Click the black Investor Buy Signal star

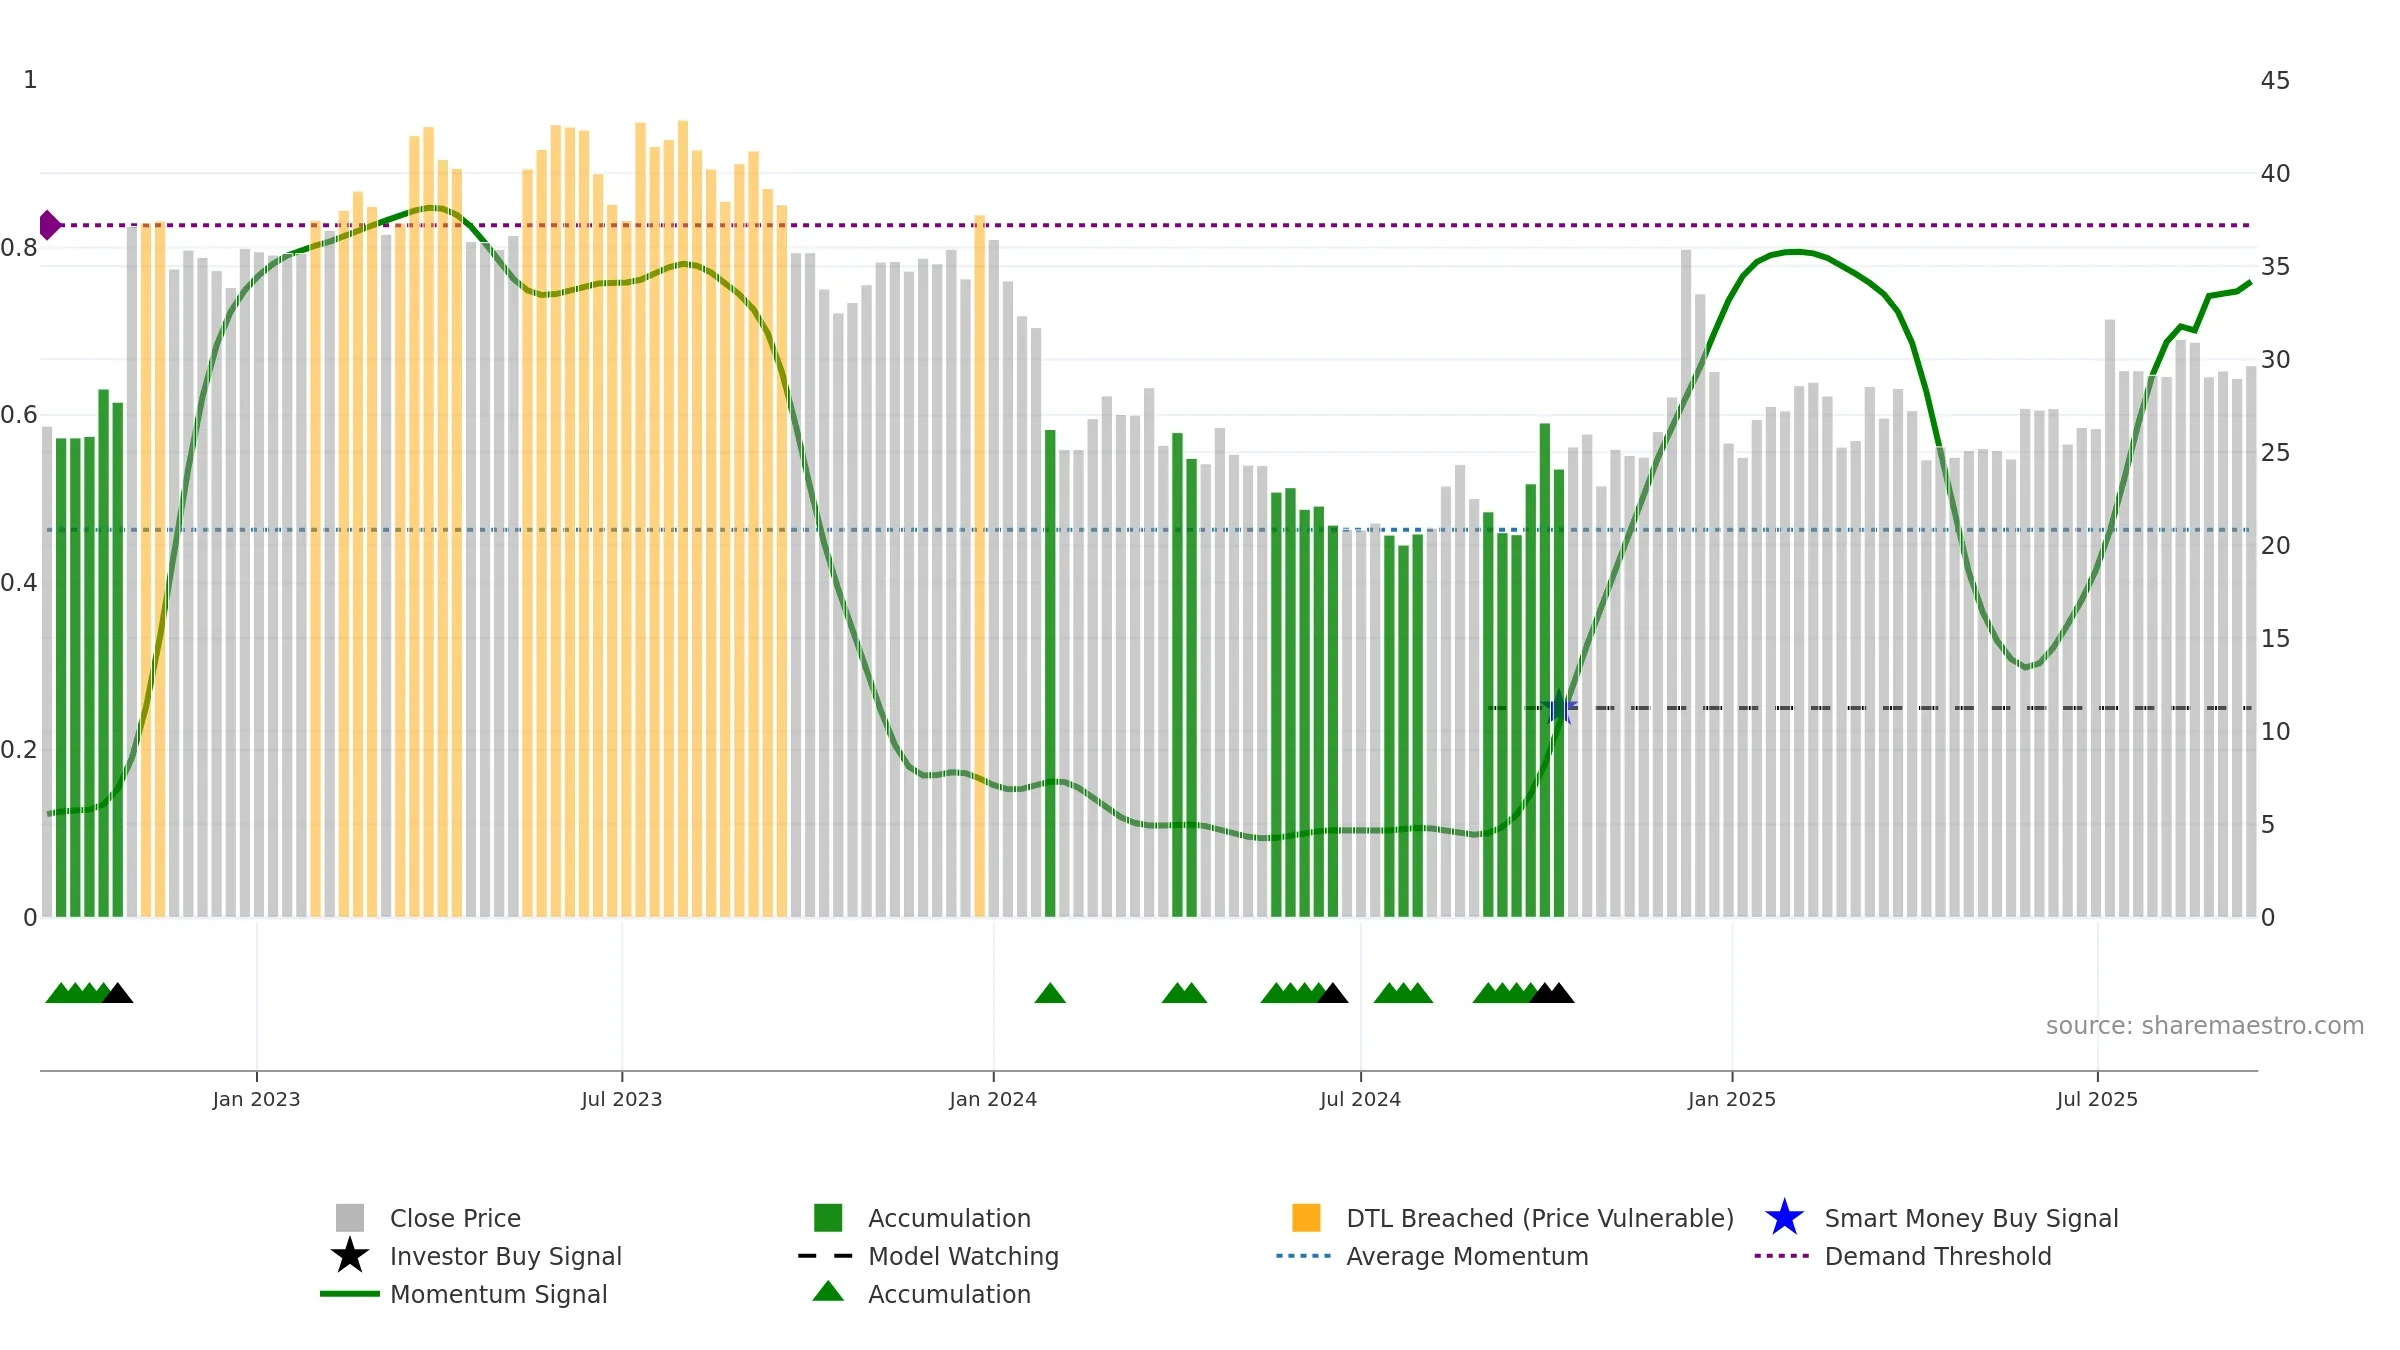tap(349, 1255)
